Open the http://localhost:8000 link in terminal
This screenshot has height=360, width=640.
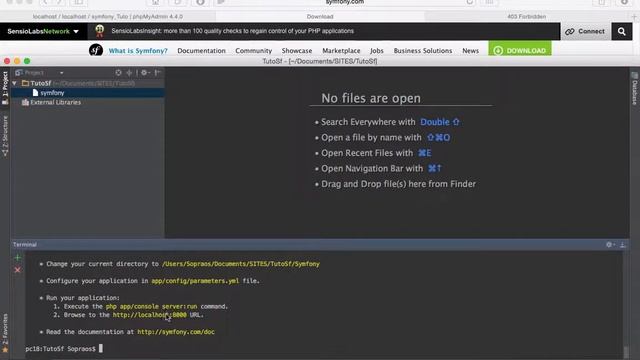(x=150, y=315)
